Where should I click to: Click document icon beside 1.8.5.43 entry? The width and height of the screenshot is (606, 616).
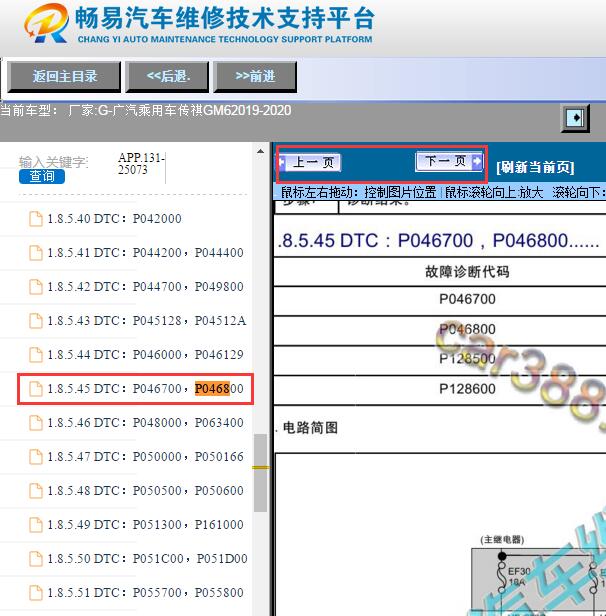coord(36,321)
